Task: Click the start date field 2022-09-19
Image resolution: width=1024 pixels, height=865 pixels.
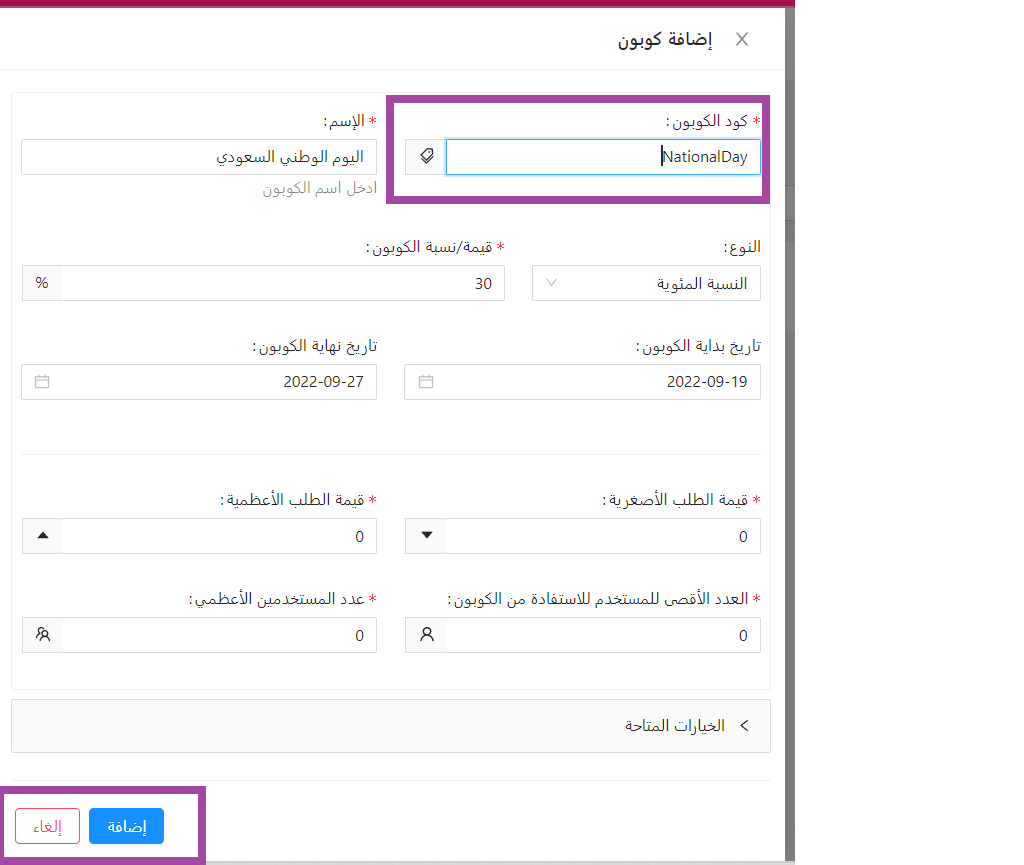Action: (600, 382)
